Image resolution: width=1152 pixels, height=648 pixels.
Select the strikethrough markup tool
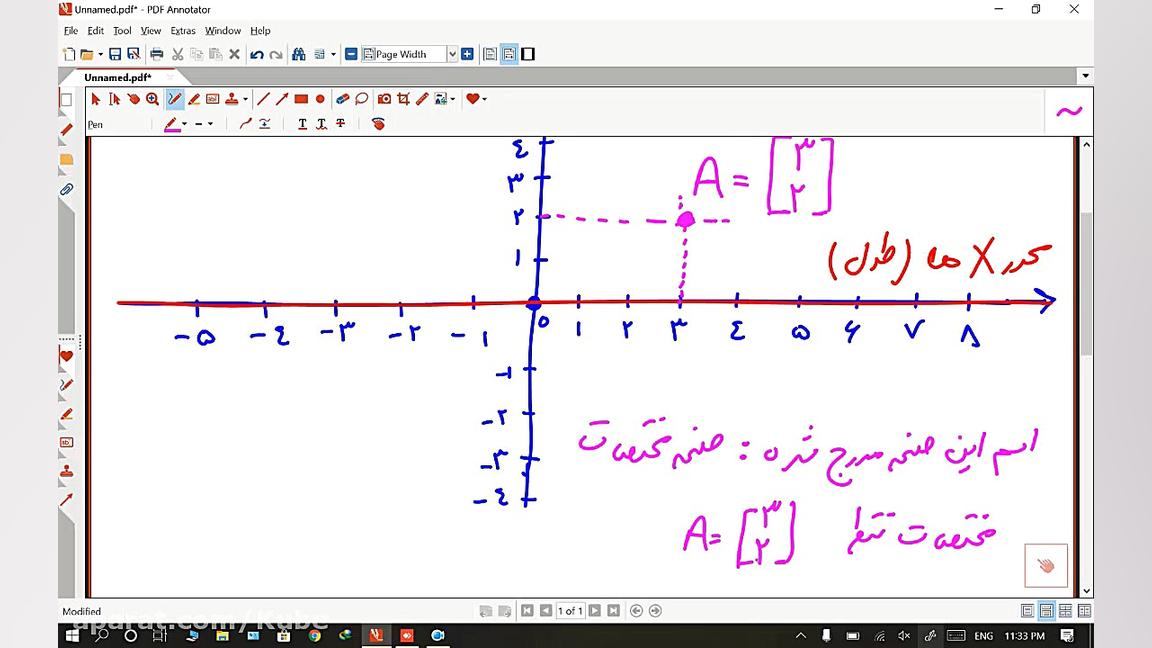pyautogui.click(x=340, y=124)
